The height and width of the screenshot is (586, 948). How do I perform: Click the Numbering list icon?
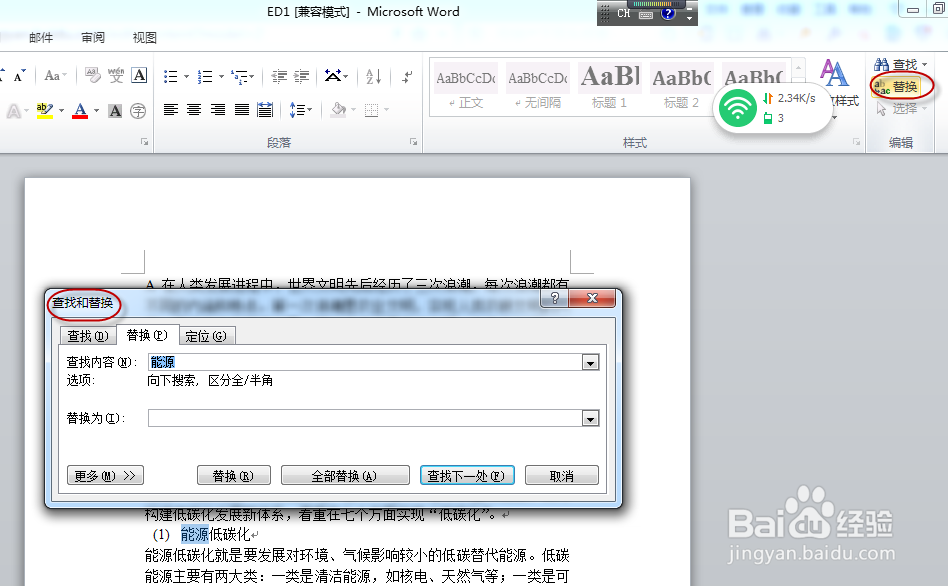pyautogui.click(x=206, y=76)
